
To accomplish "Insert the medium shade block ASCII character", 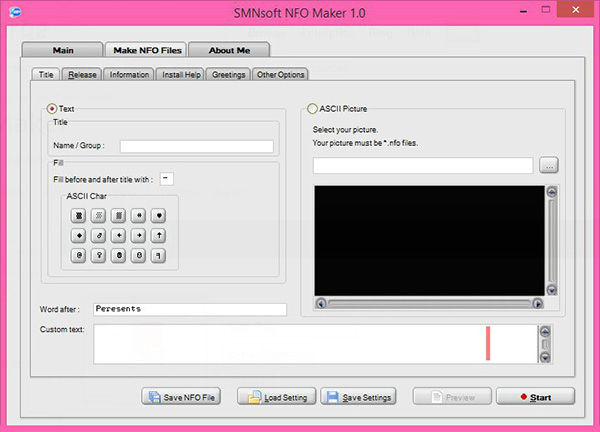I will [119, 216].
